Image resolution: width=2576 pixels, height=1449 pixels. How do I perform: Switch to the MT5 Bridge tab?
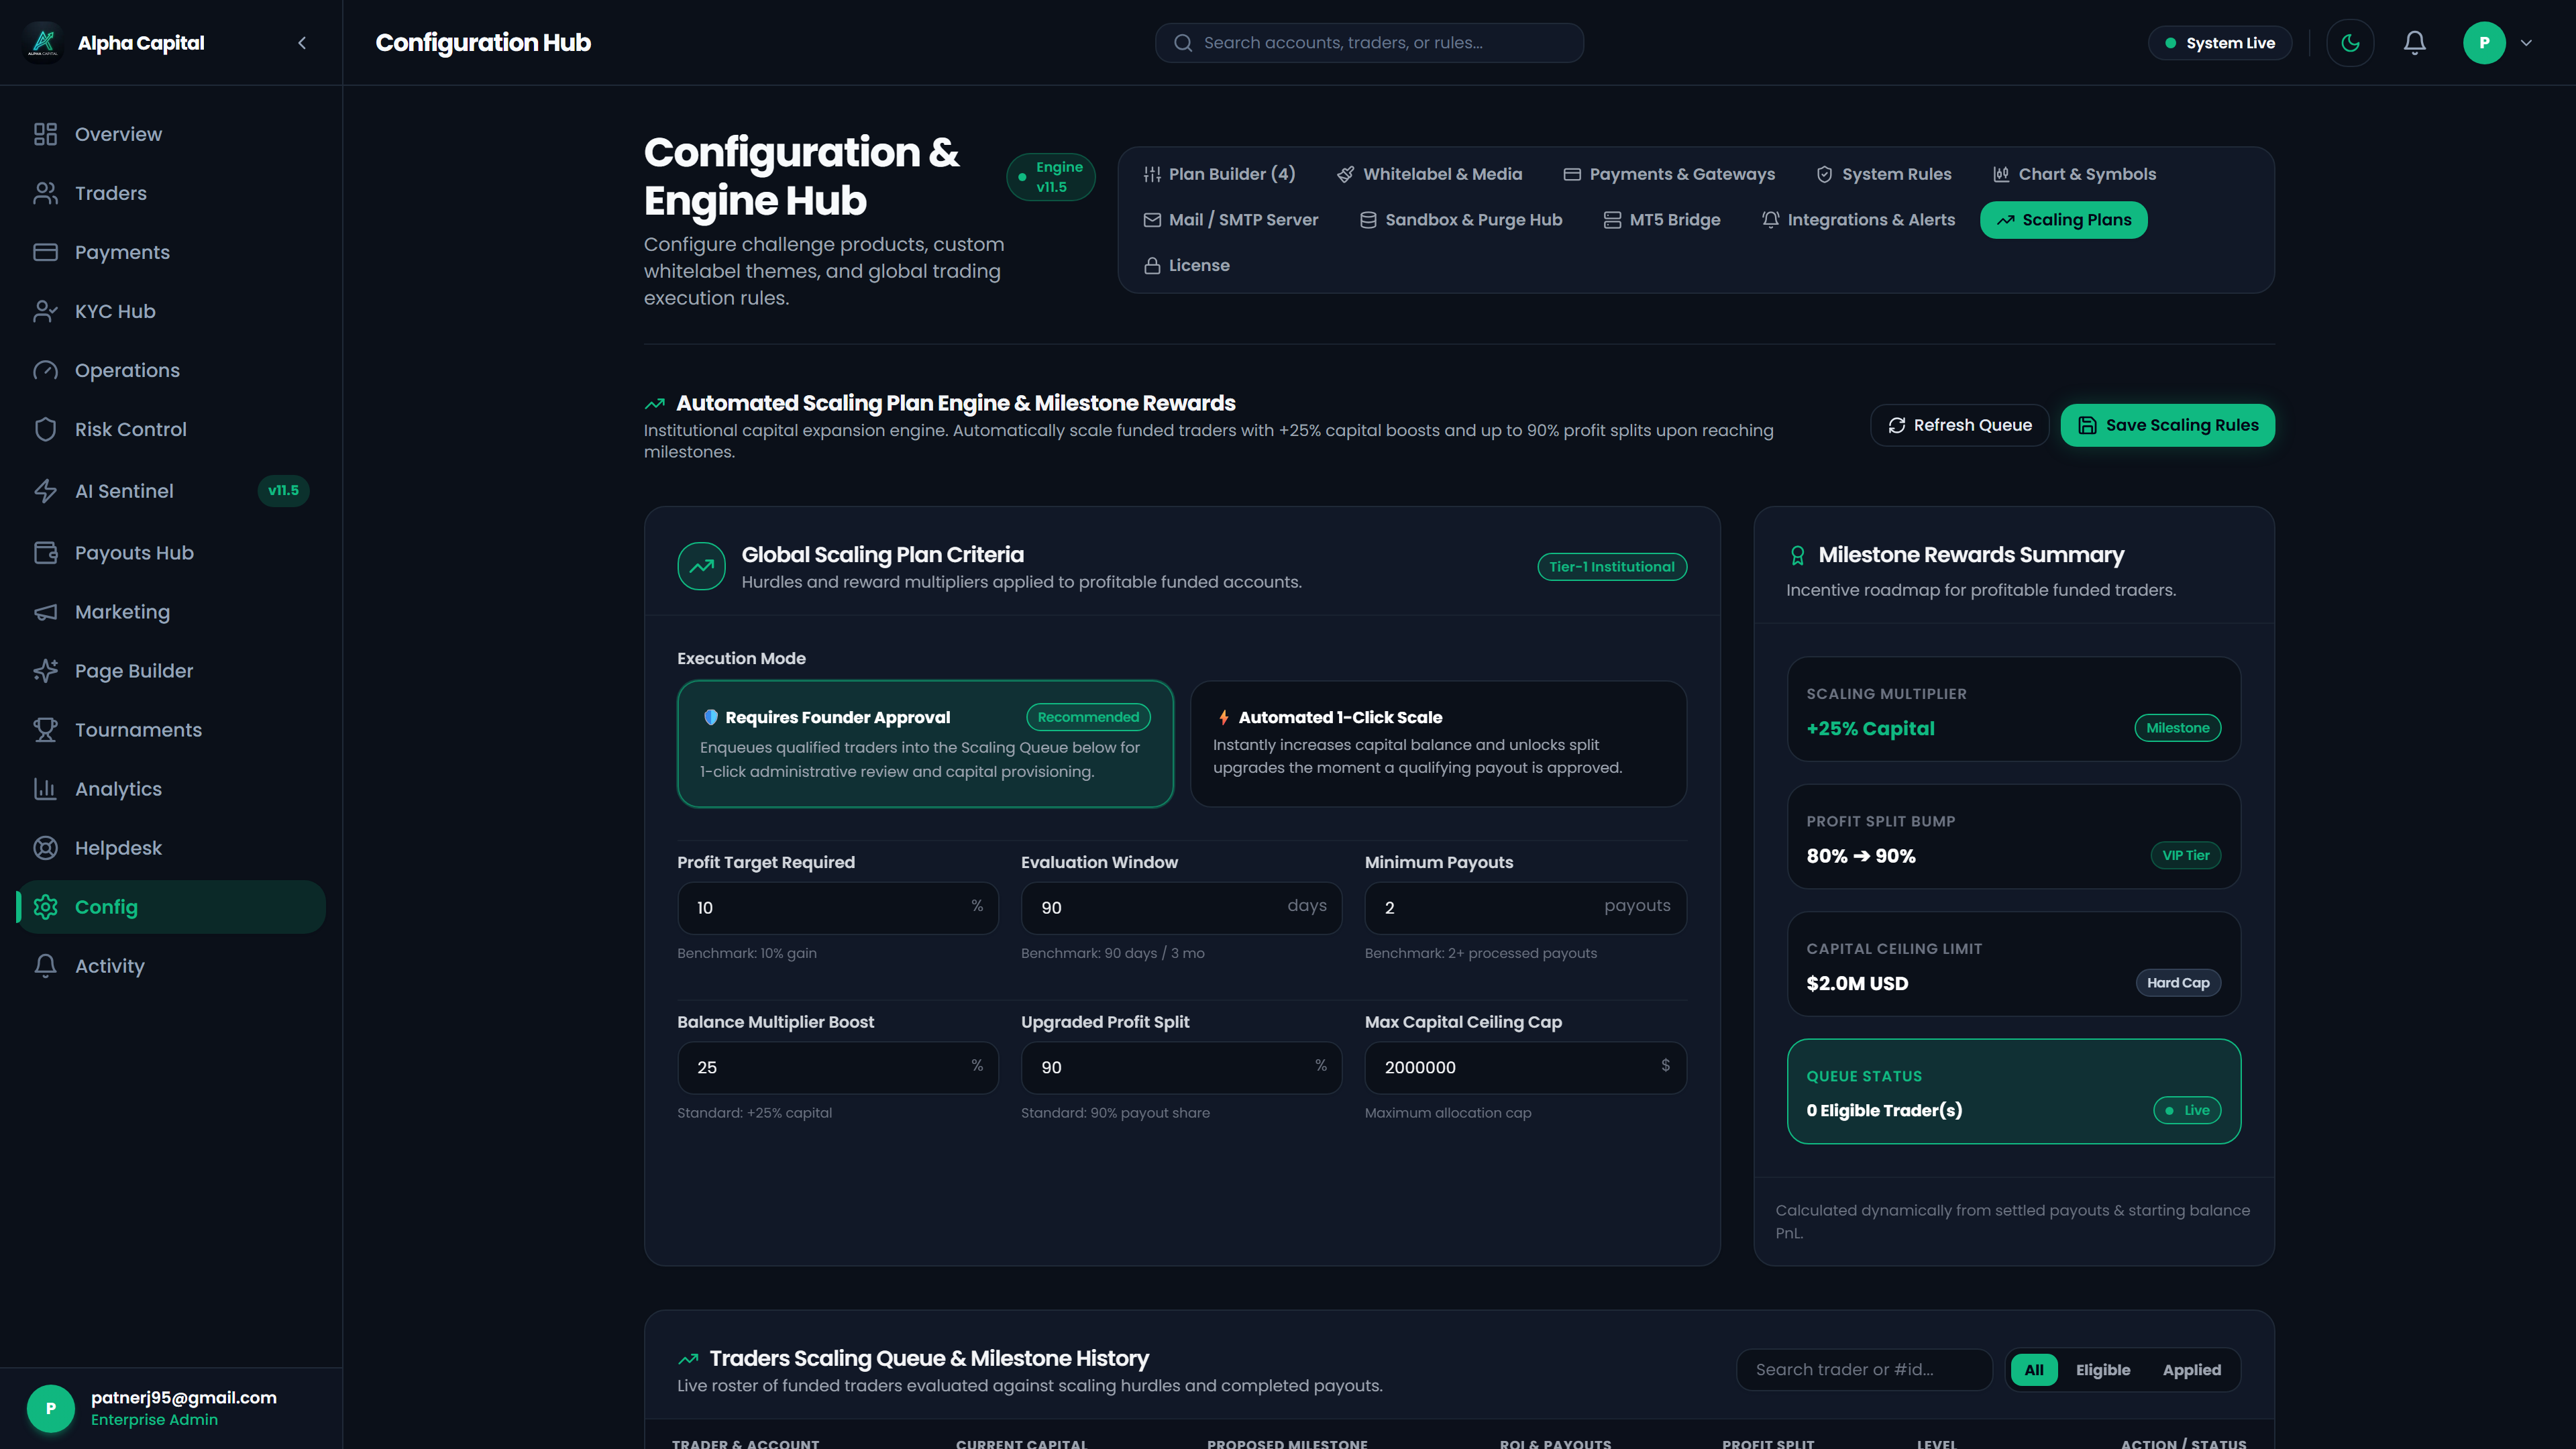1662,220
